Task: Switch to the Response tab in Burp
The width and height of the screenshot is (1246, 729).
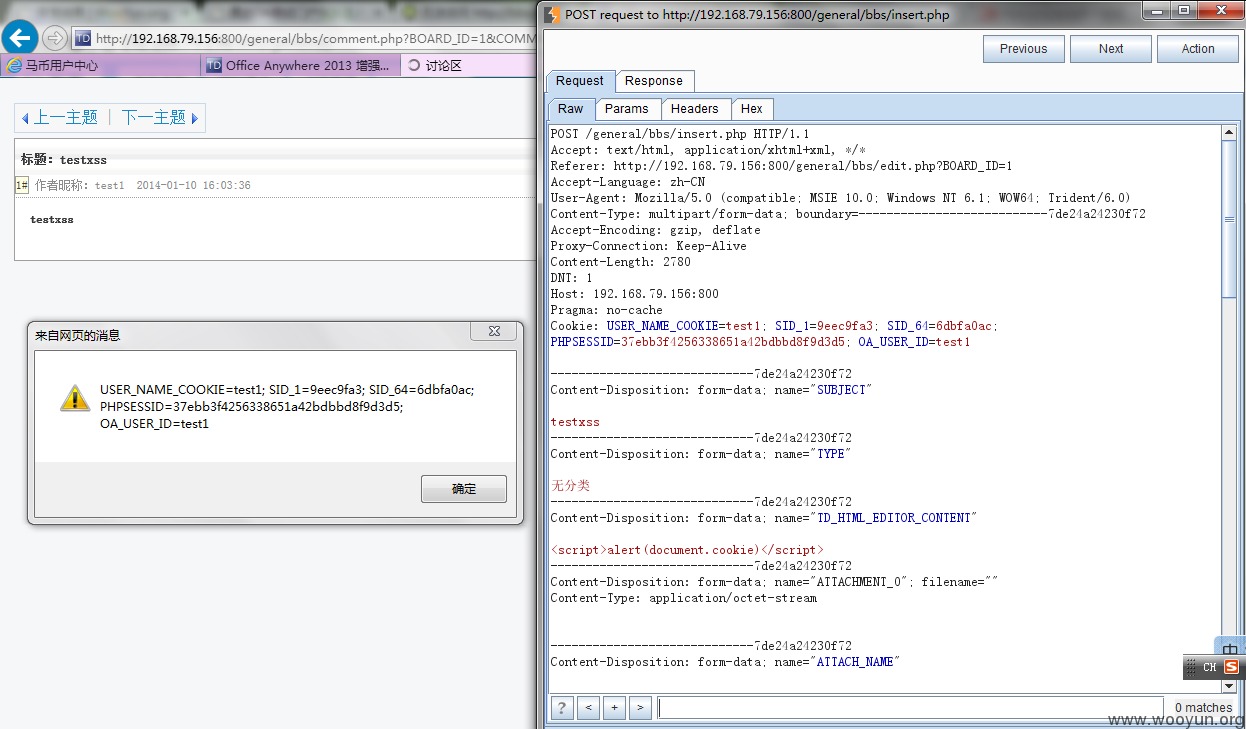Action: pyautogui.click(x=654, y=81)
